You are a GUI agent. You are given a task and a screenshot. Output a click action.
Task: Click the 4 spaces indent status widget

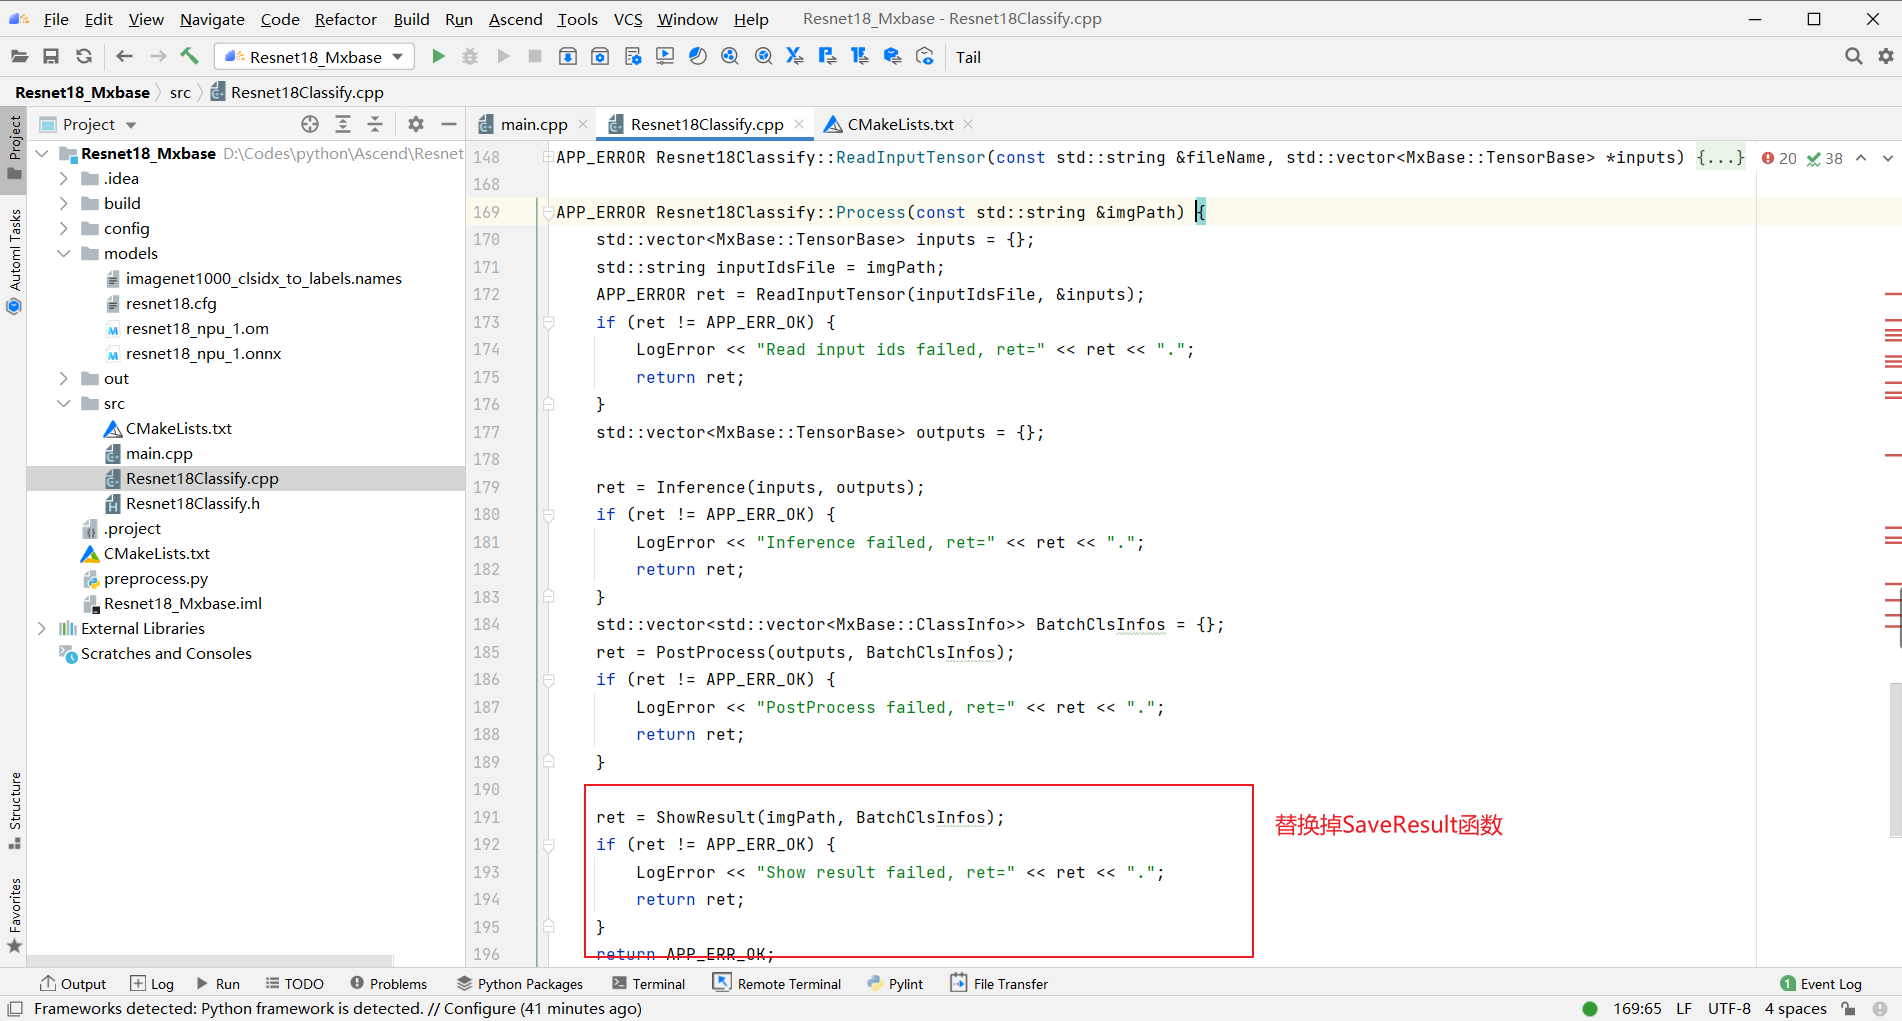[1795, 1008]
